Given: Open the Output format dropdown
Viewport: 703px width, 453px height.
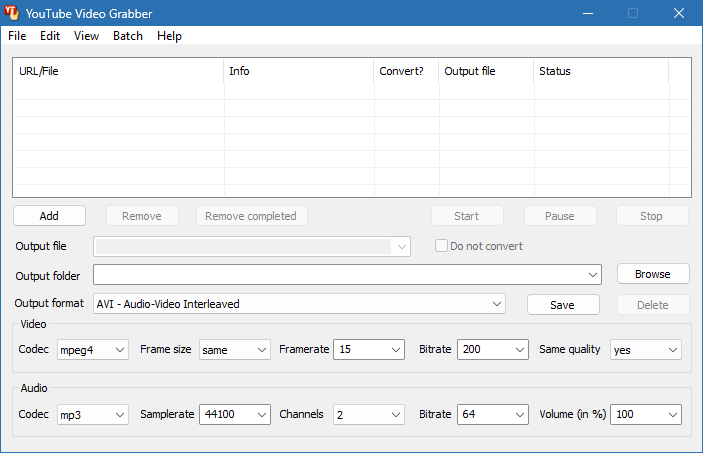Looking at the screenshot, I should [299, 304].
